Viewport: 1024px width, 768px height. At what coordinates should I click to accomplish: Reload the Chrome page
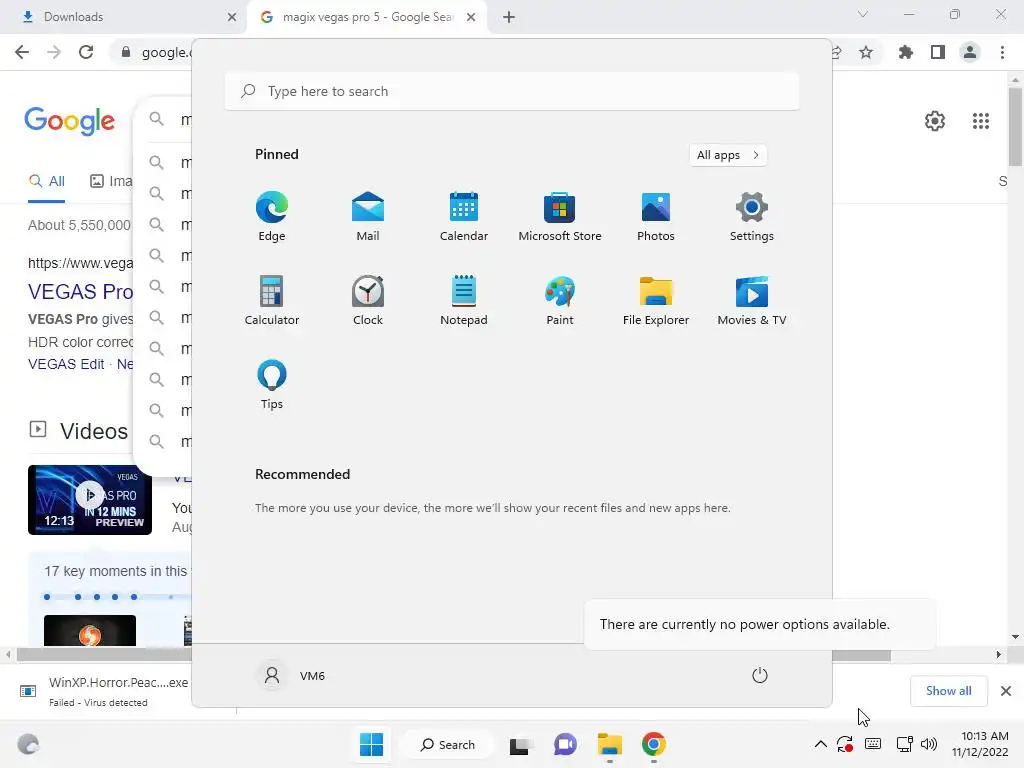point(86,52)
